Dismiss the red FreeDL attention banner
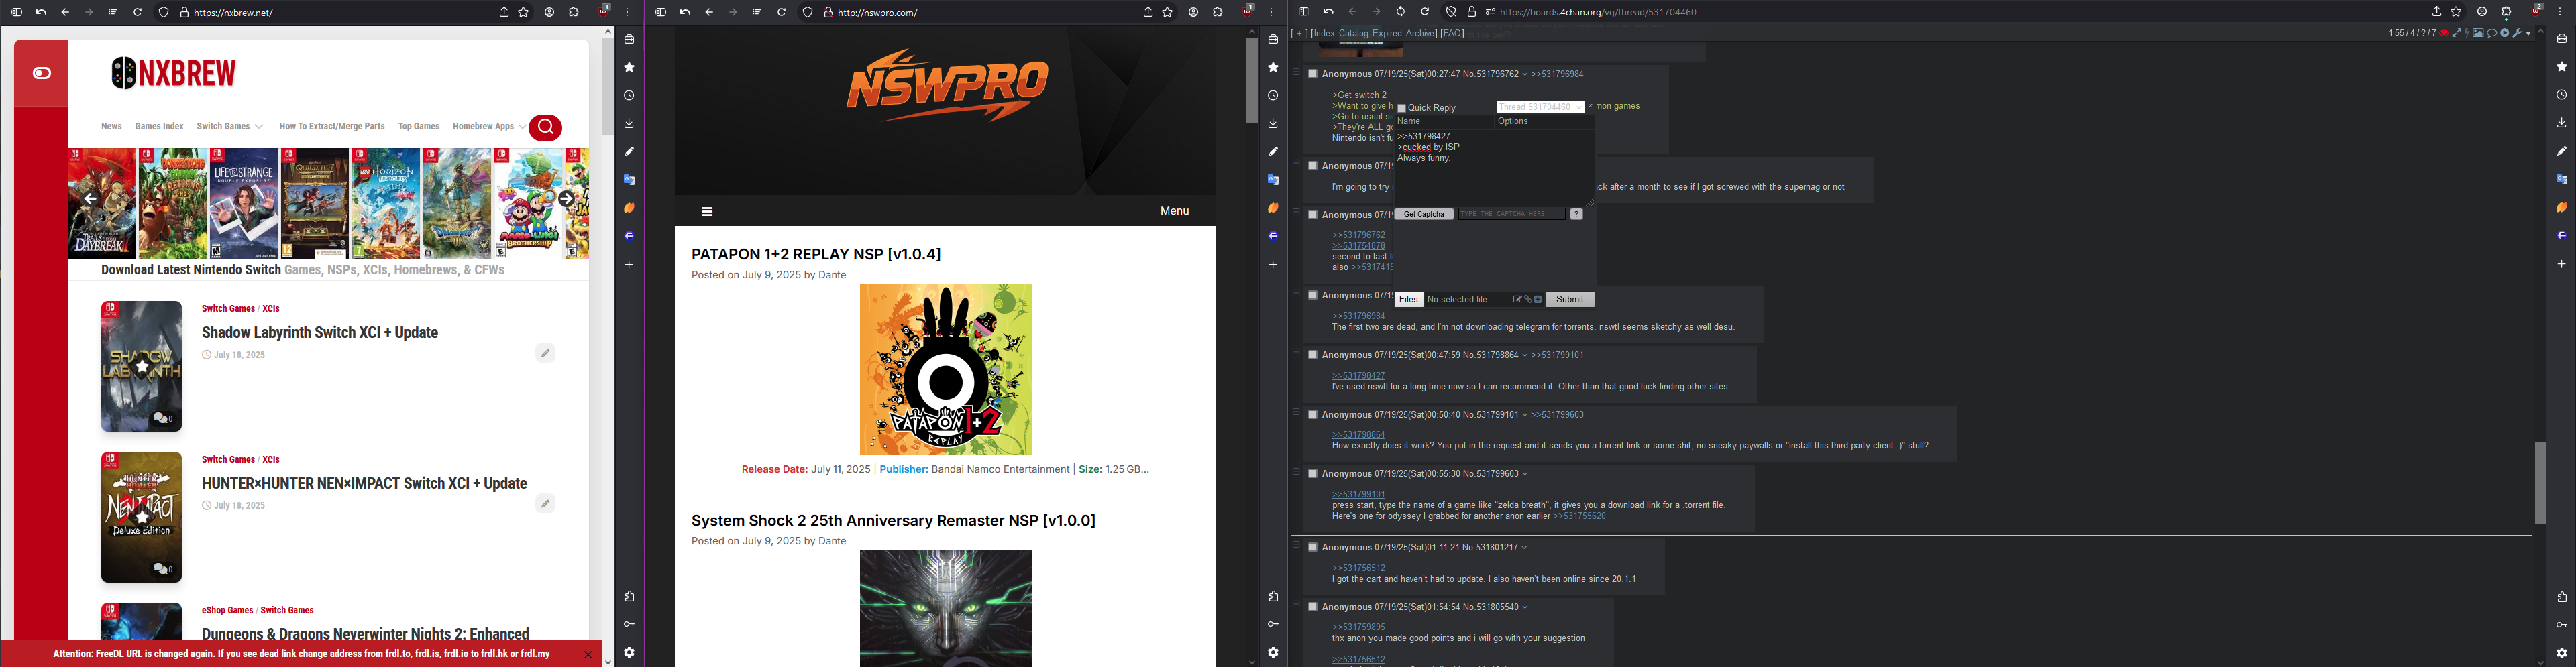This screenshot has height=667, width=2576. click(588, 655)
